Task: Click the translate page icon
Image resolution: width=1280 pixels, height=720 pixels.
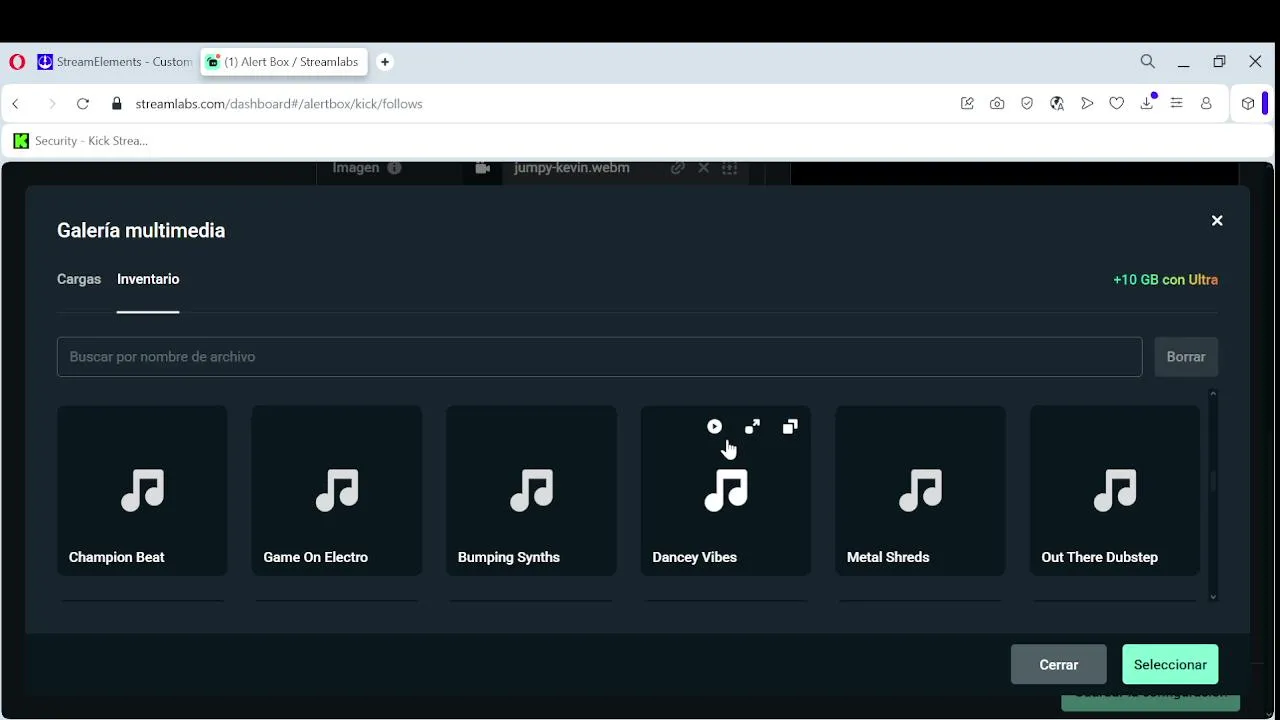Action: point(1057,104)
